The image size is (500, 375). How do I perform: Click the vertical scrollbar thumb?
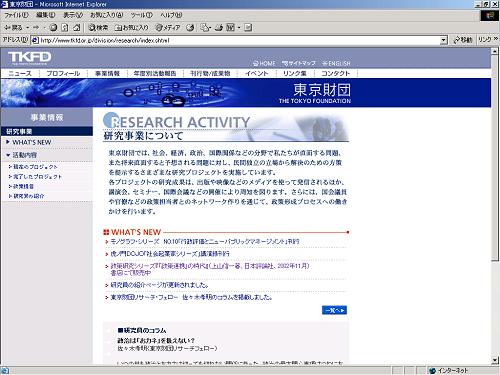495,159
